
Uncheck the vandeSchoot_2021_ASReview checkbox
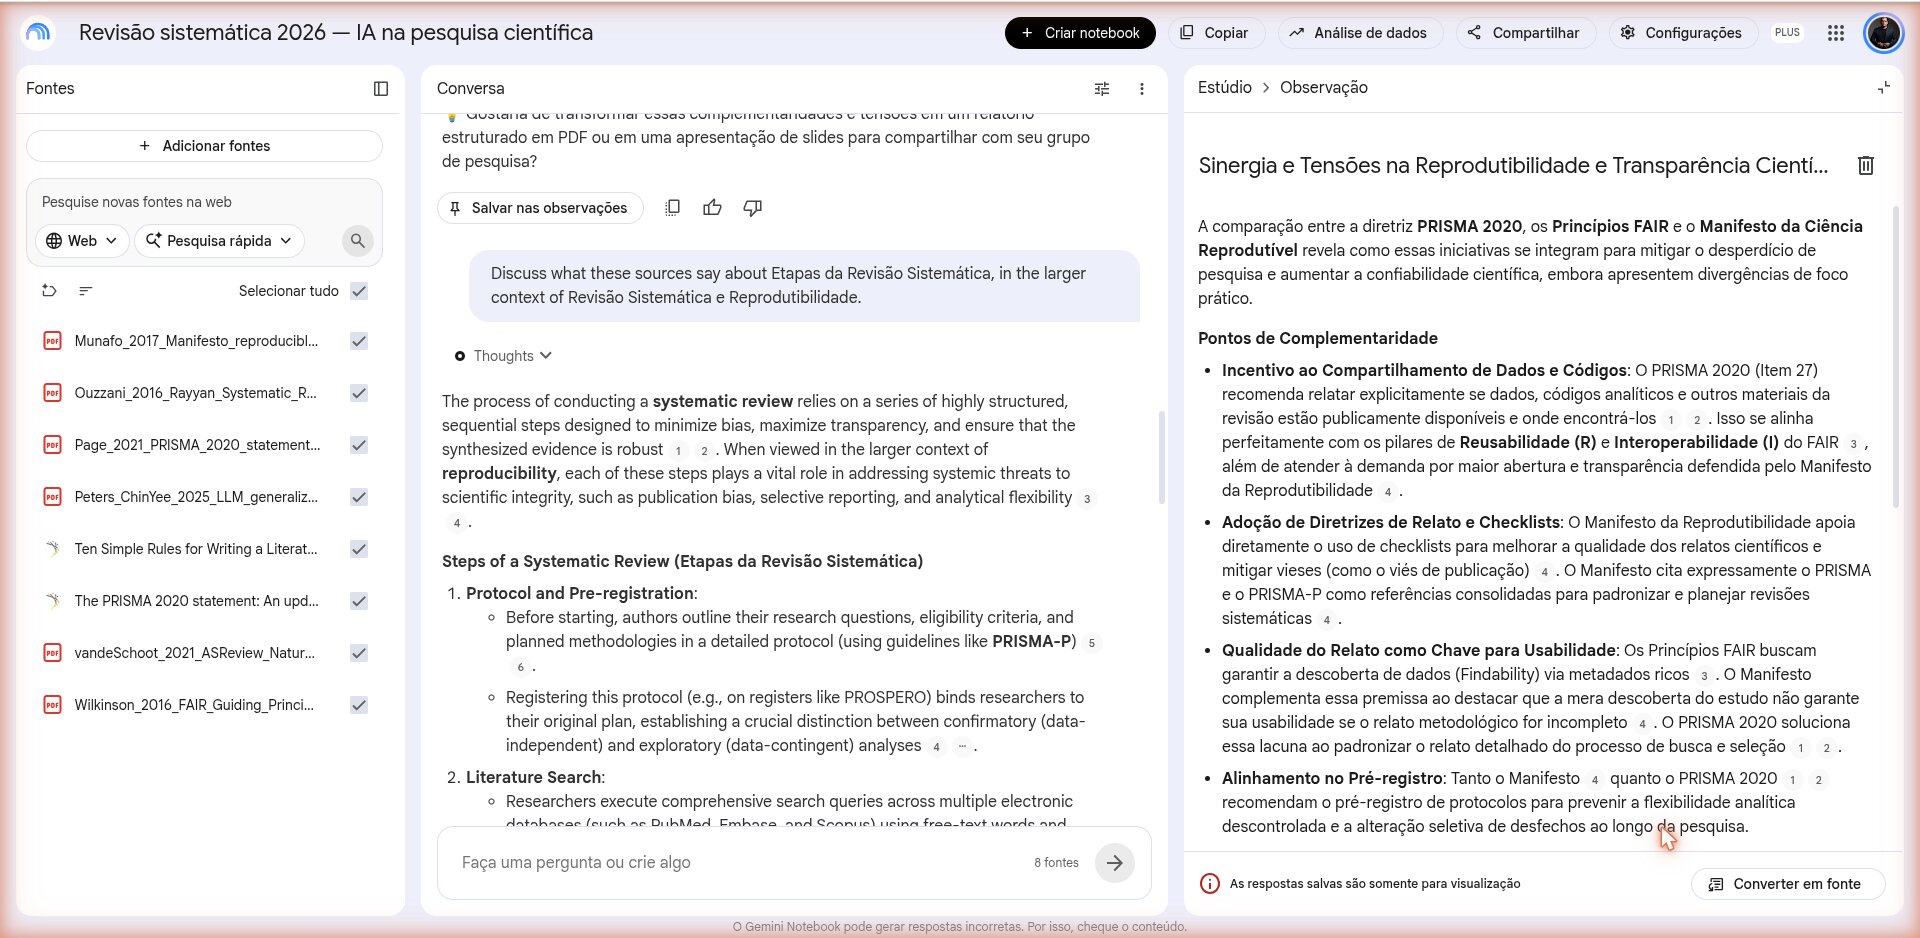(359, 653)
